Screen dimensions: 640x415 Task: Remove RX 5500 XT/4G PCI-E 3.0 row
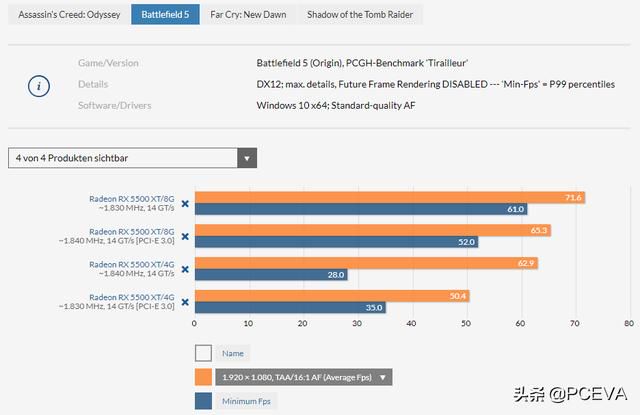(x=185, y=302)
